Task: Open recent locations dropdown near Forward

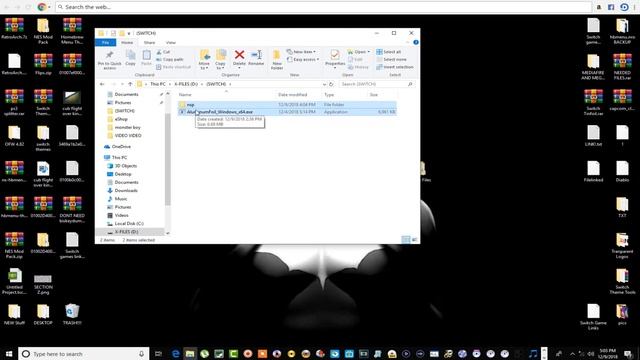Action: pyautogui.click(x=122, y=84)
